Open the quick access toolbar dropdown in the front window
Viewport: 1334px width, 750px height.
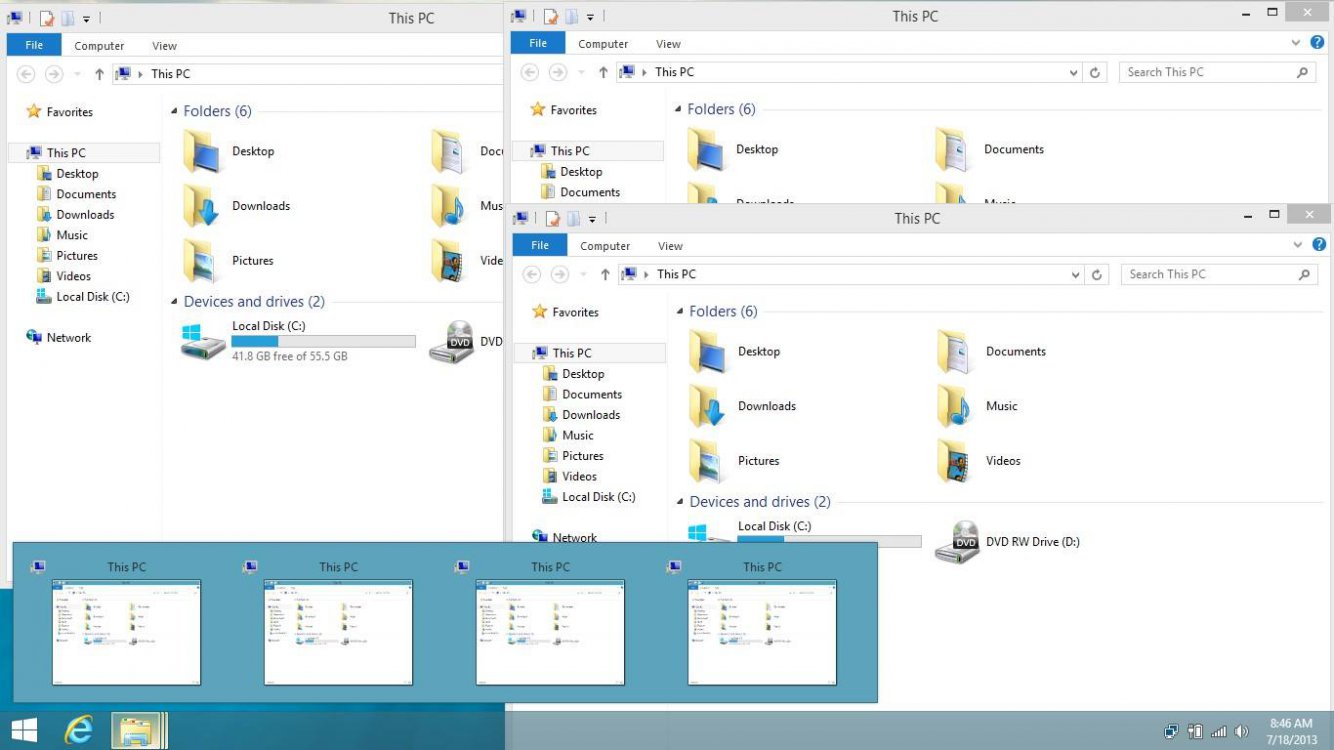point(592,219)
